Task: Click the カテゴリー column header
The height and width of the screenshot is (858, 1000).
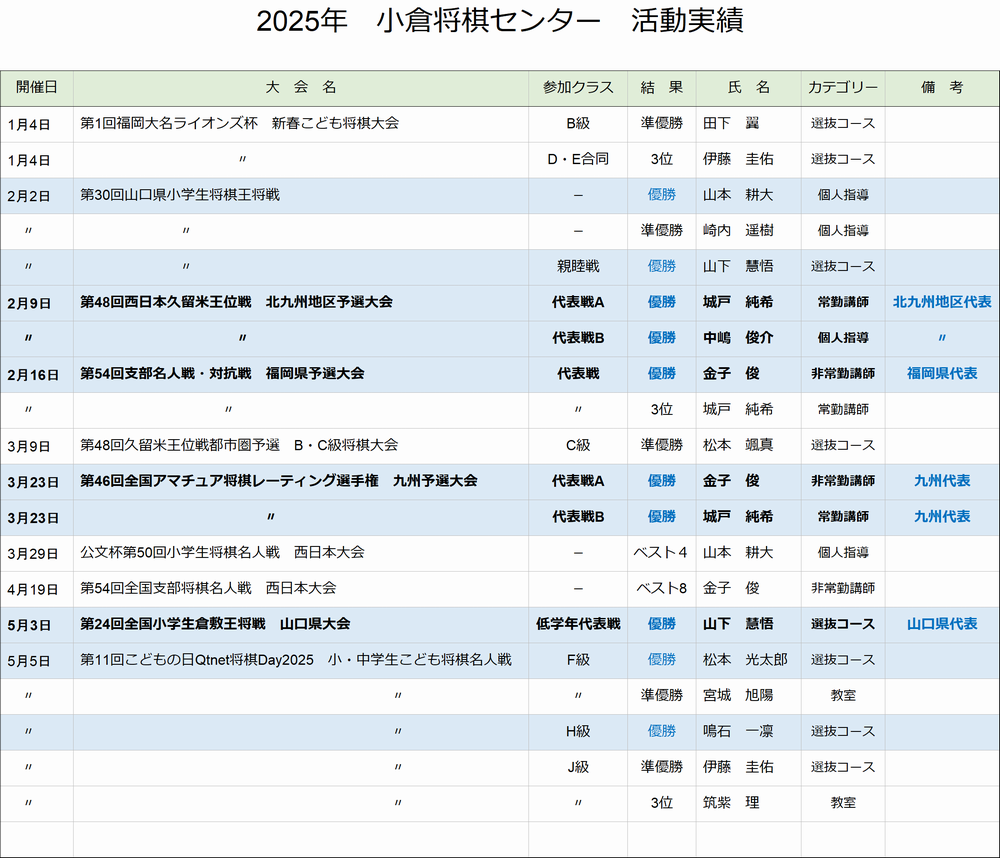Action: [842, 88]
